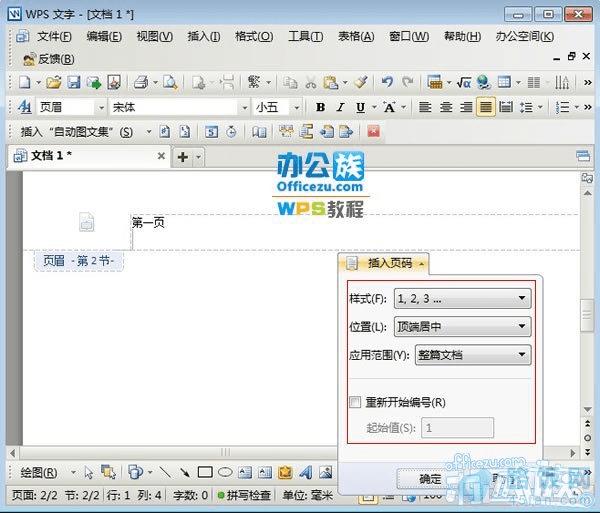The width and height of the screenshot is (600, 513).
Task: Click 确定 button in page number panel
Action: (430, 478)
